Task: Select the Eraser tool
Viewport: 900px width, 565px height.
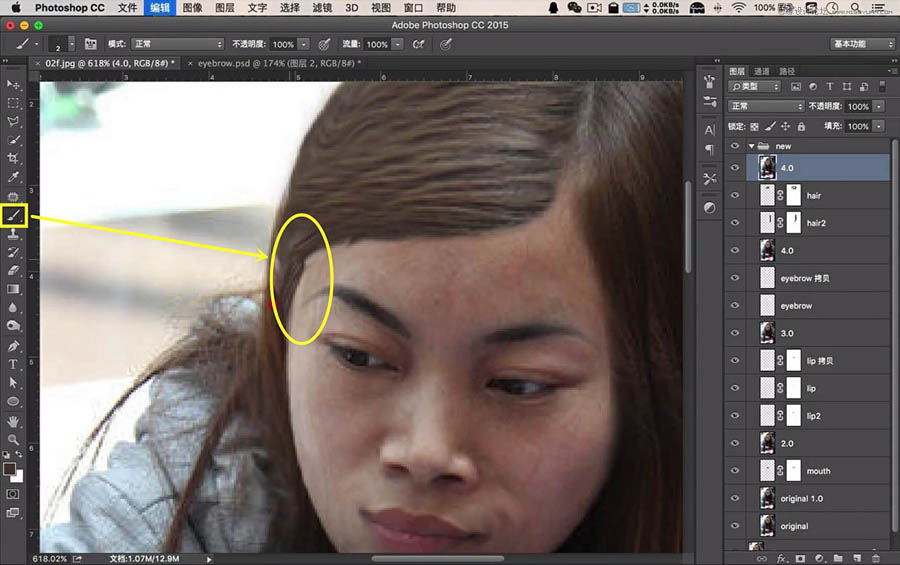Action: tap(13, 270)
